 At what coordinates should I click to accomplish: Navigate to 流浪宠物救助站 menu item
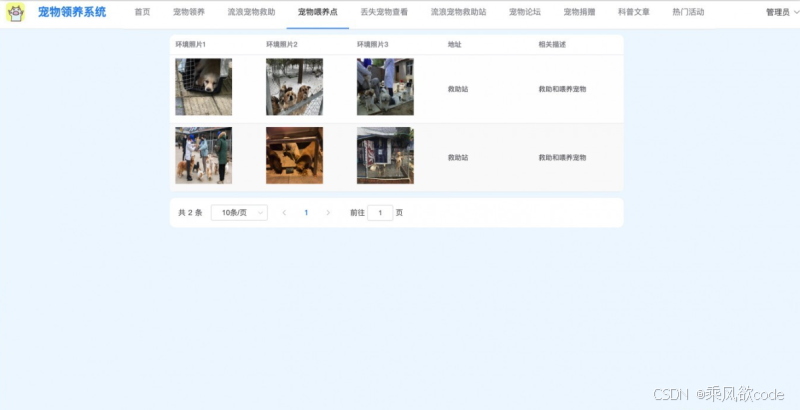[x=458, y=12]
